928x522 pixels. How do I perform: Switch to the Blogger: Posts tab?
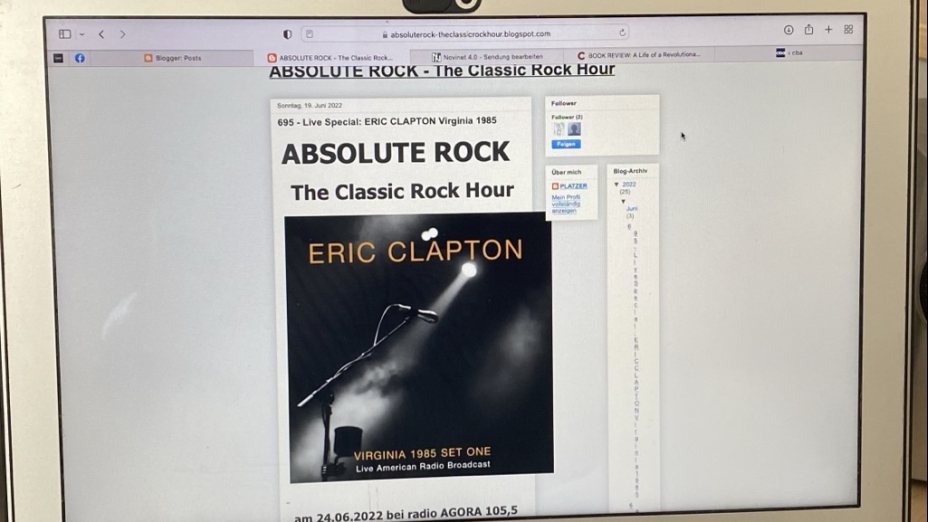172,58
